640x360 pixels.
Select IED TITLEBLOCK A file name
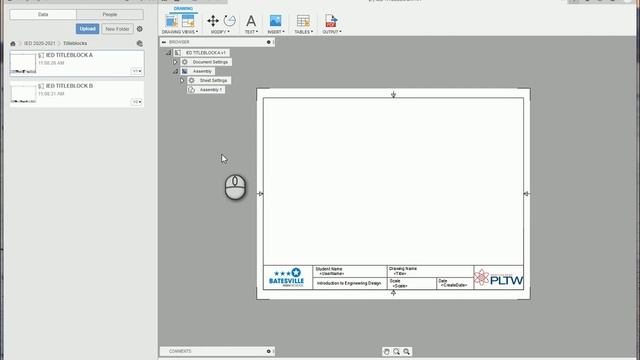[x=69, y=55]
